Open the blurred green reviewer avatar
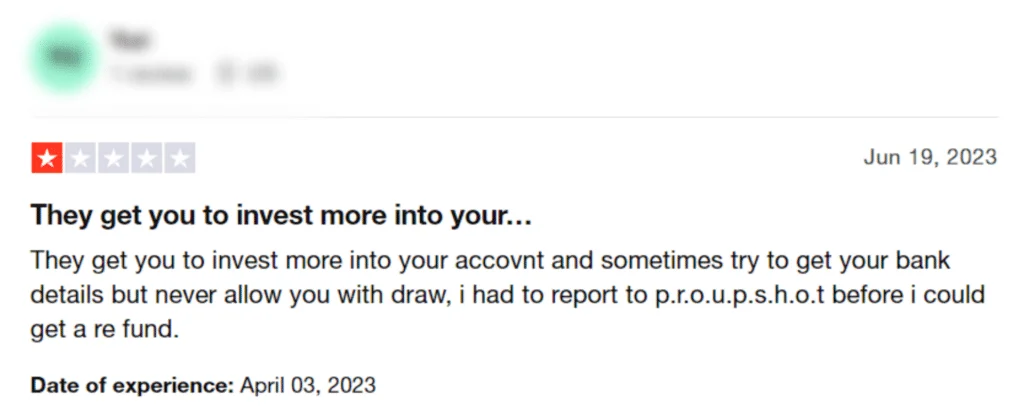 pyautogui.click(x=63, y=57)
